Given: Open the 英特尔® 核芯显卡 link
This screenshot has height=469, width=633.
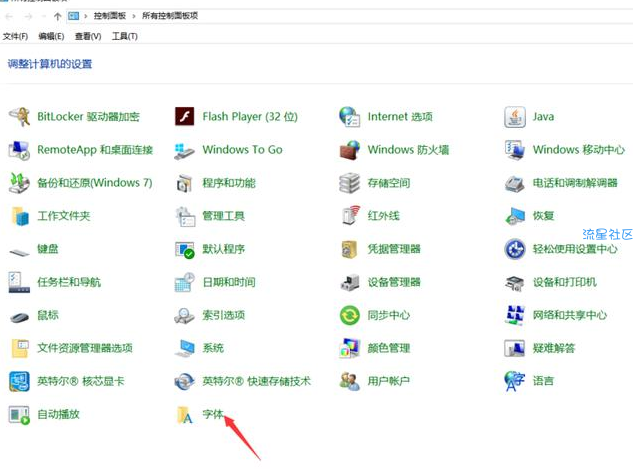Looking at the screenshot, I should [x=81, y=381].
